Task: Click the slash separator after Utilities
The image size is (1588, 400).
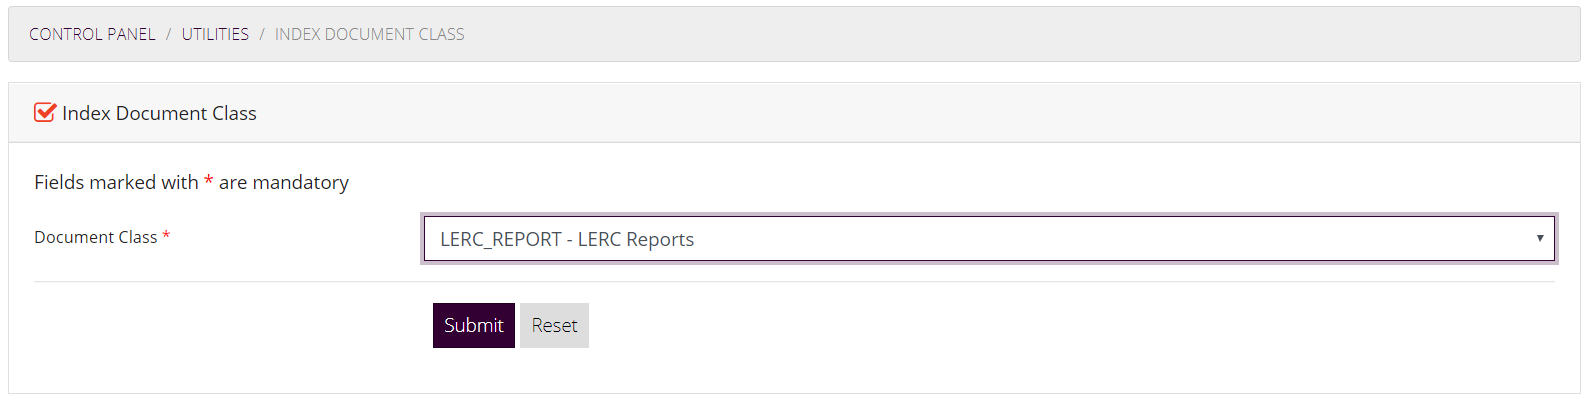Action: [262, 34]
